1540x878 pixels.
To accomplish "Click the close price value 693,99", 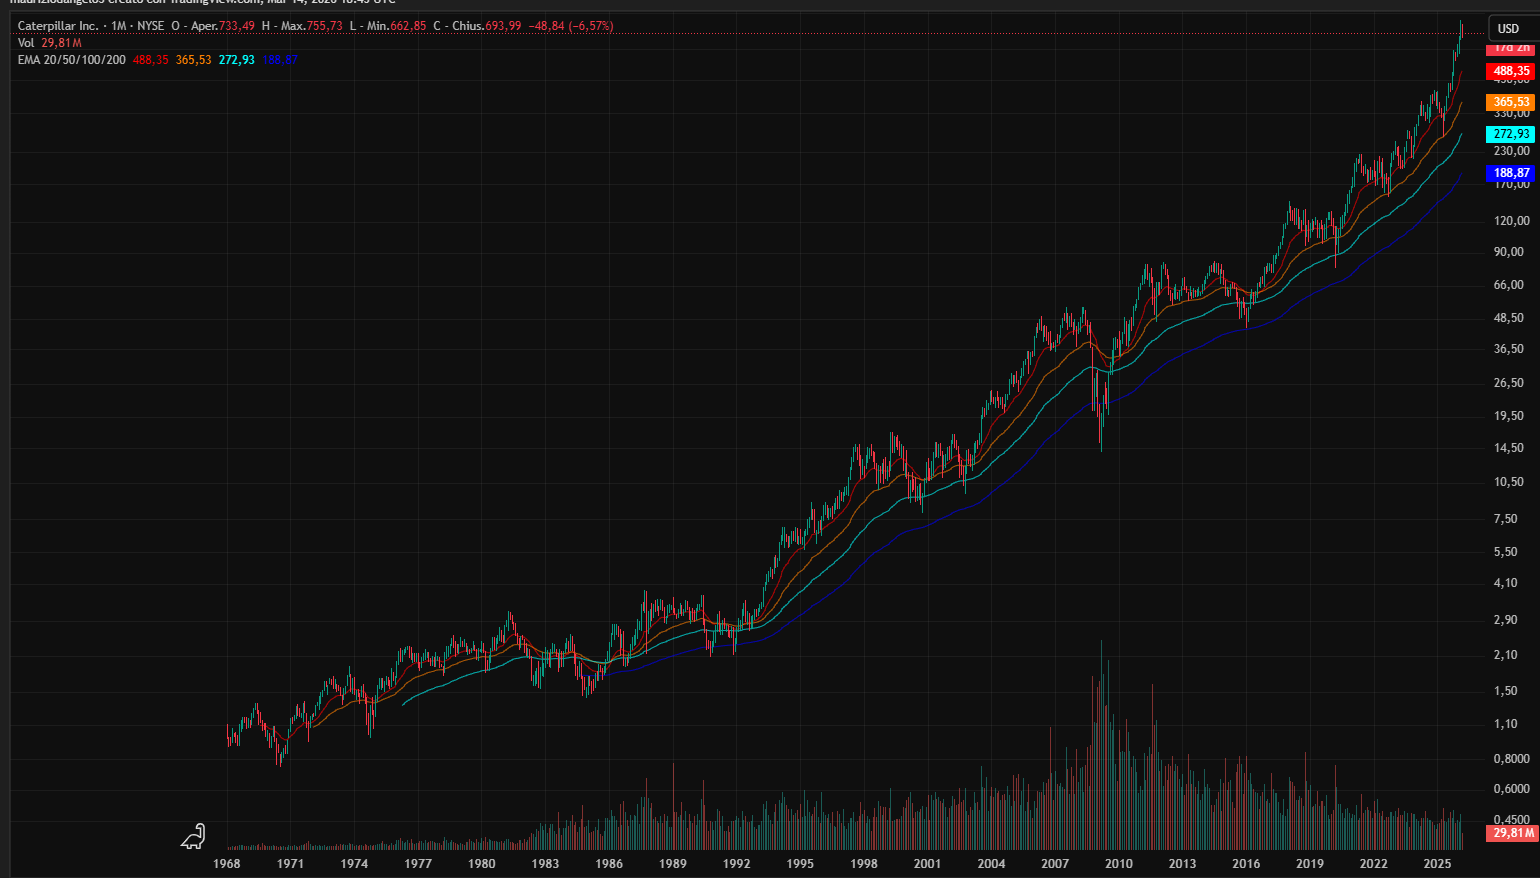I will click(503, 26).
